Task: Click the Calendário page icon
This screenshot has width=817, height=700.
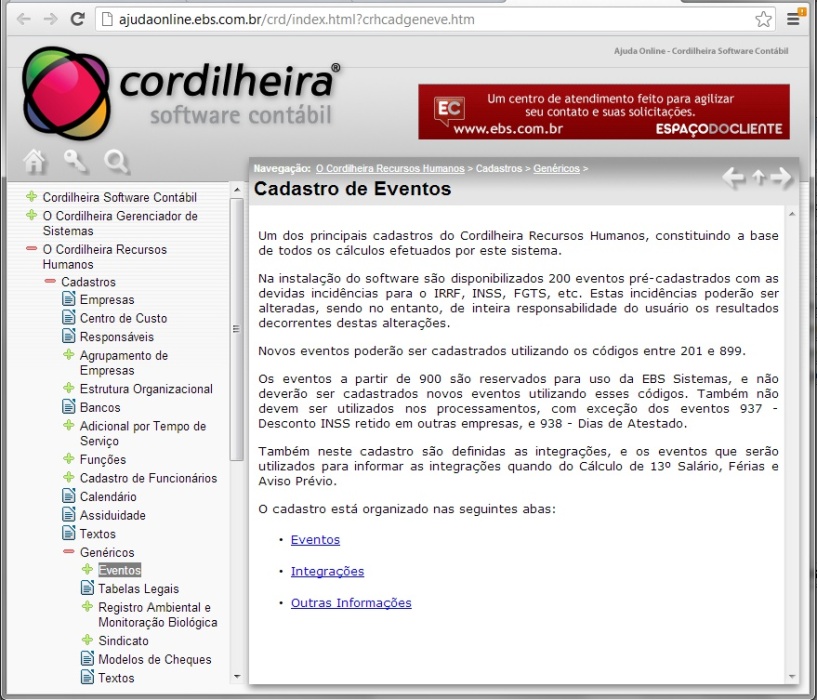Action: click(x=69, y=496)
